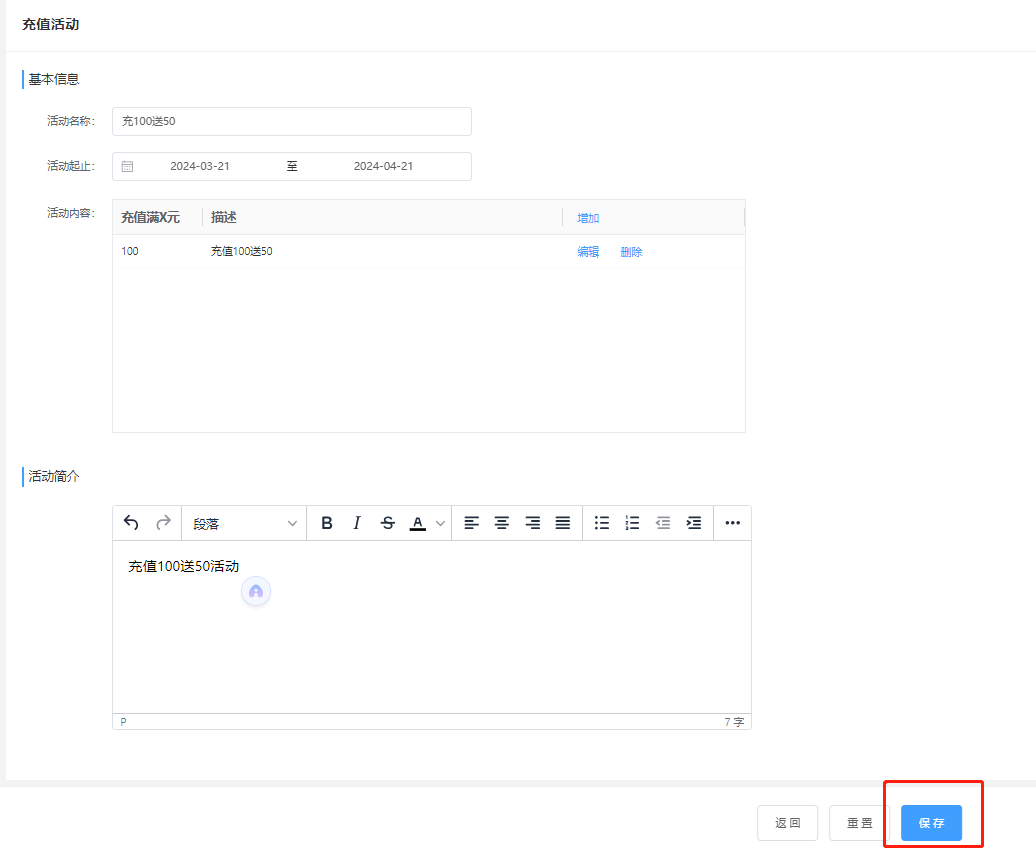Open the 段落 paragraph format dropdown

click(x=245, y=523)
